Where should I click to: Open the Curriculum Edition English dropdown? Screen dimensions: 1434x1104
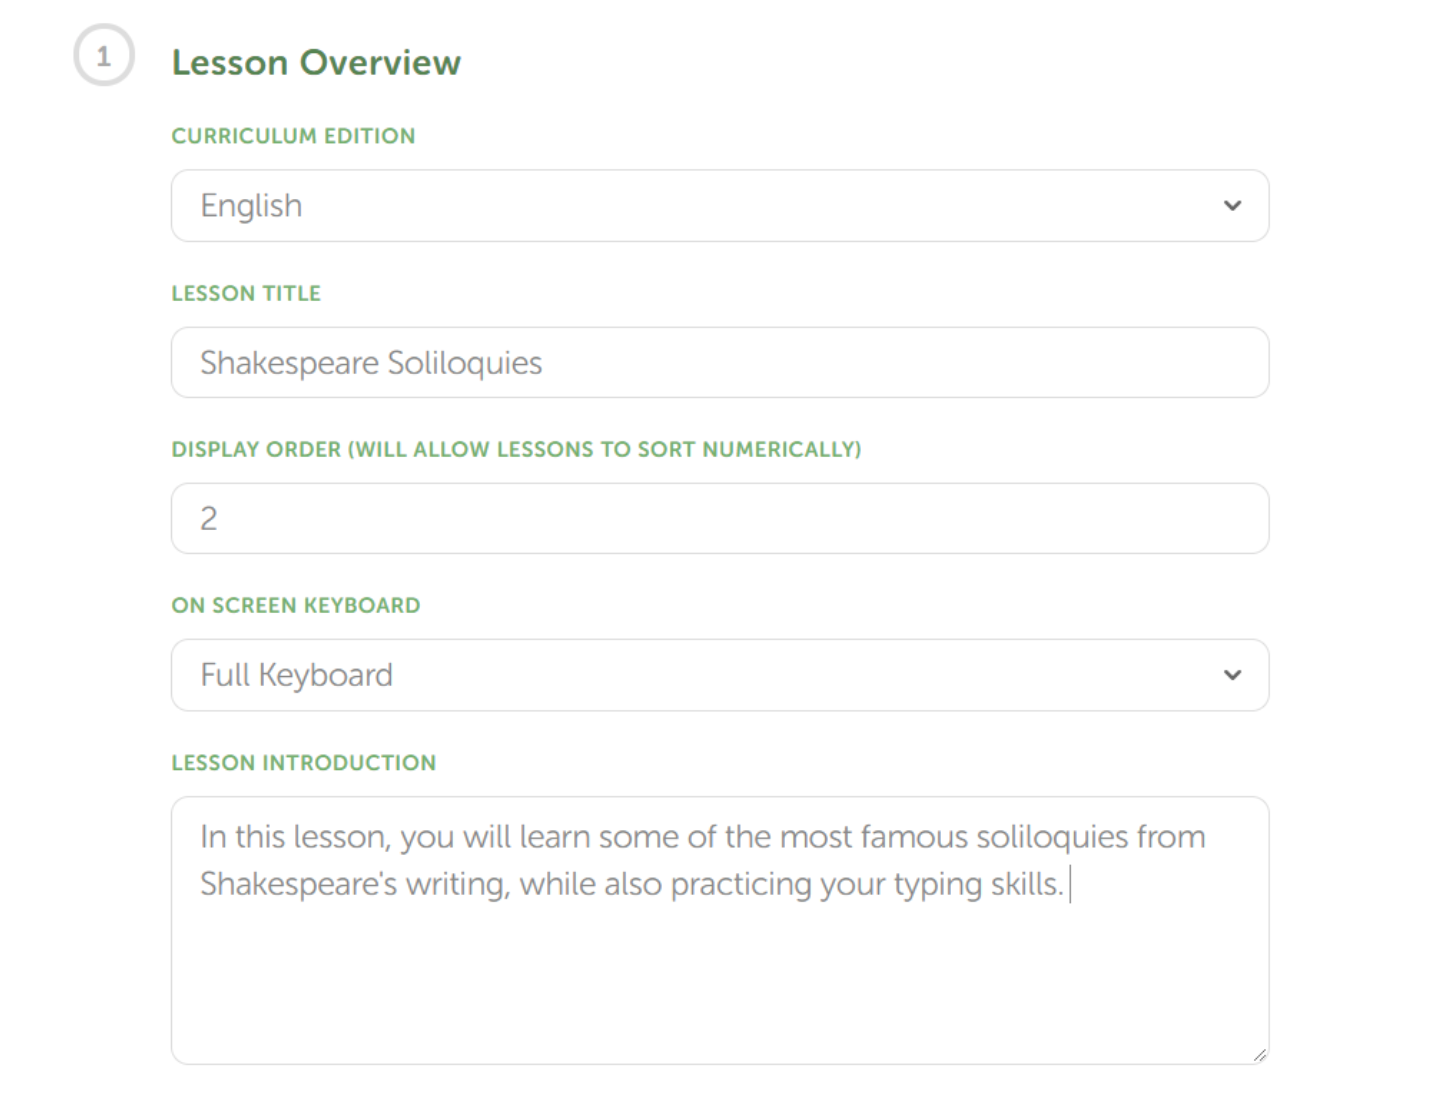pos(700,206)
